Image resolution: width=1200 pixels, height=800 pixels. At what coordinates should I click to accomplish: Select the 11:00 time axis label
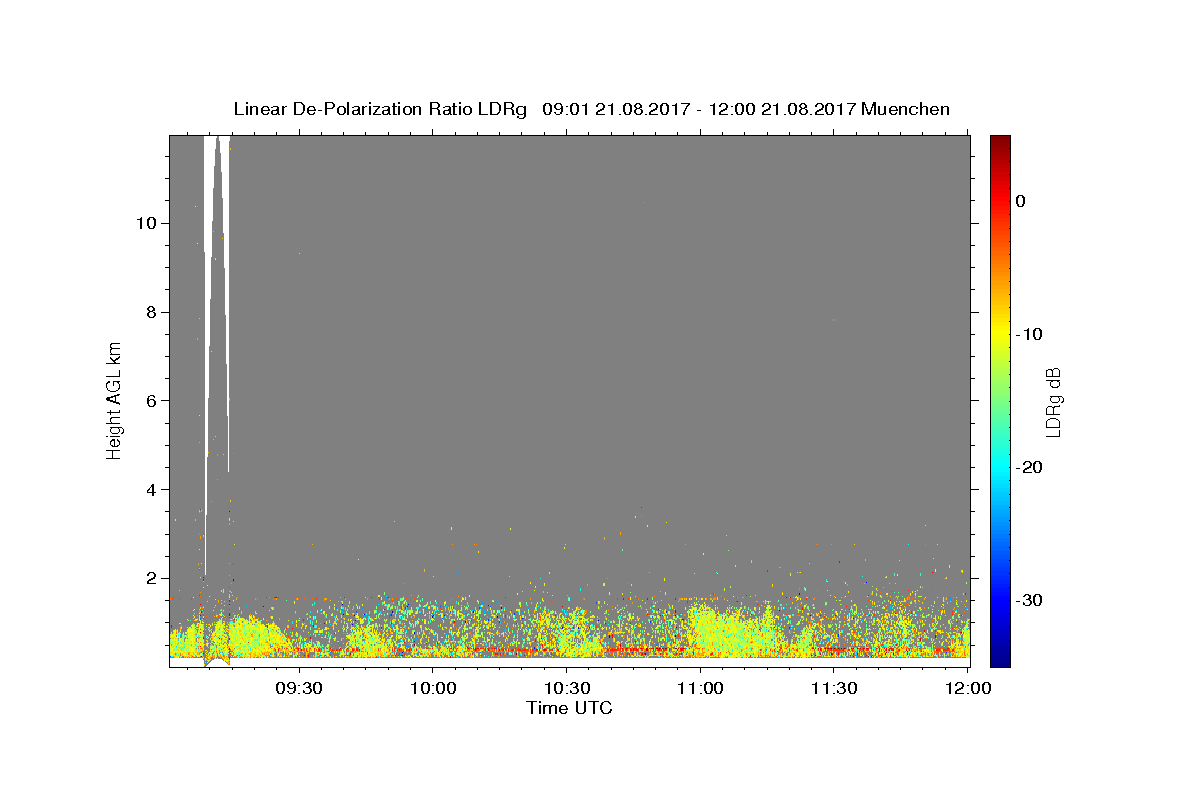700,689
